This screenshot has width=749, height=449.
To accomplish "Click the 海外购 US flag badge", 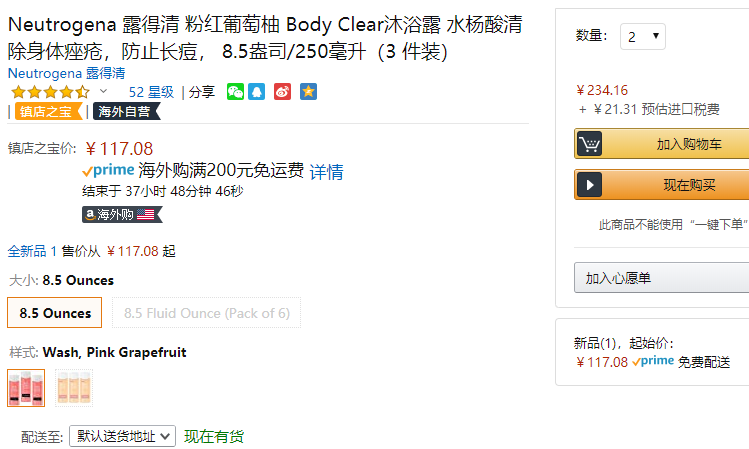I will point(122,214).
